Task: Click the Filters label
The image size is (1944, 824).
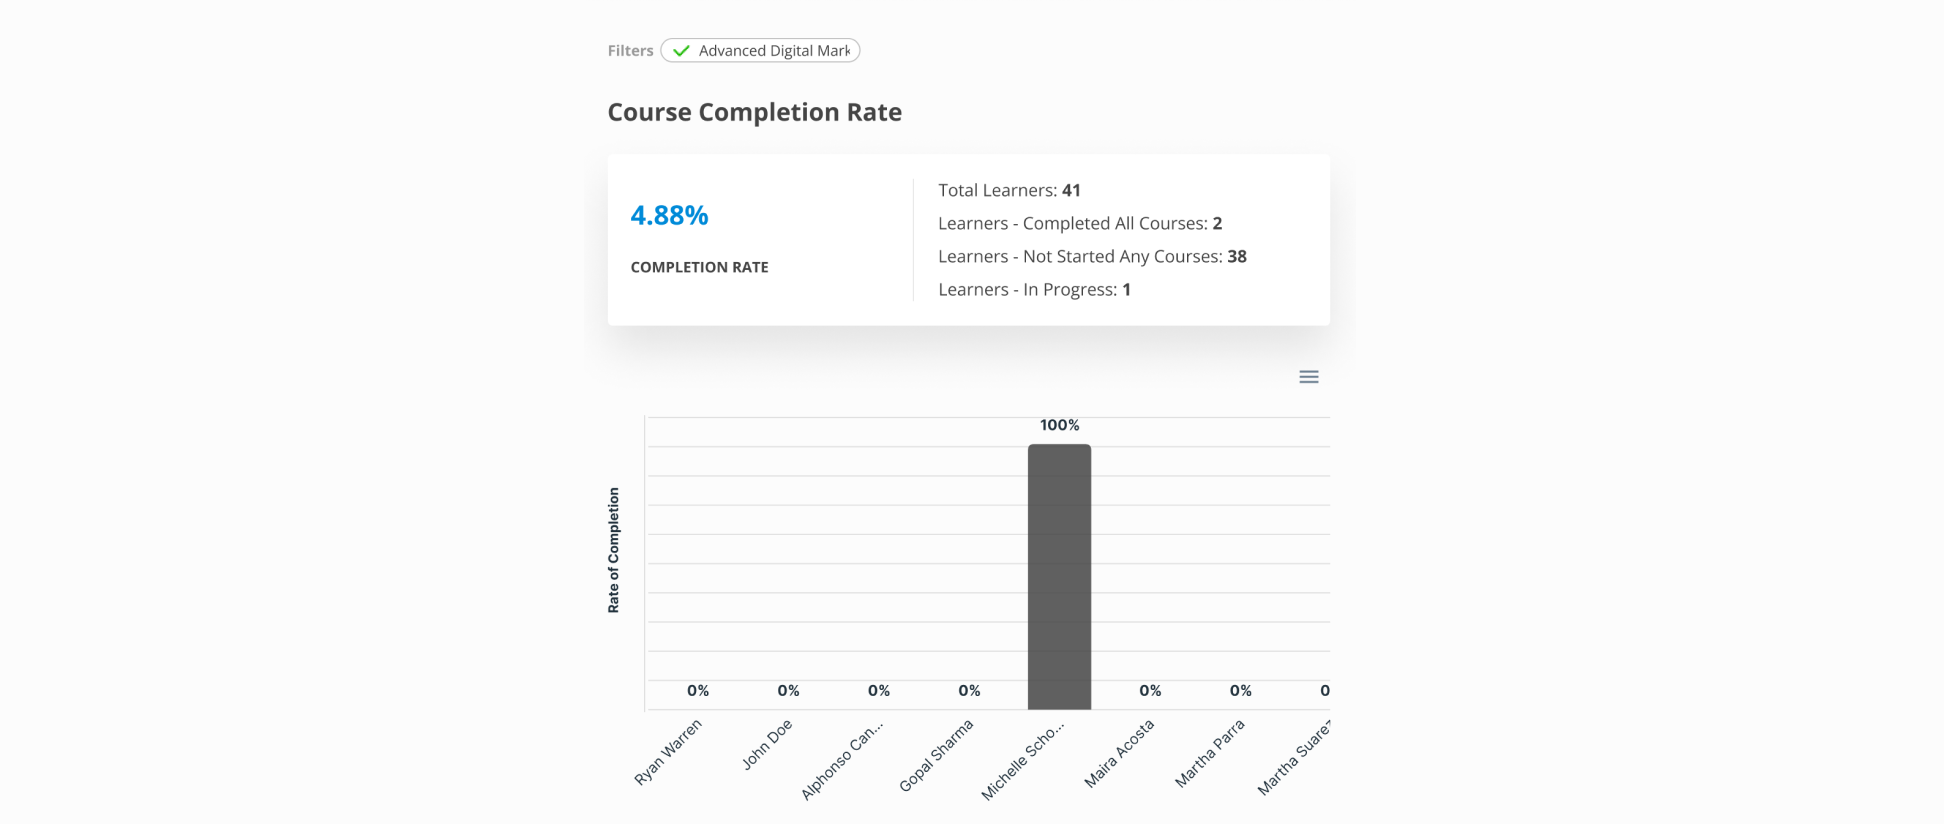Action: [630, 51]
